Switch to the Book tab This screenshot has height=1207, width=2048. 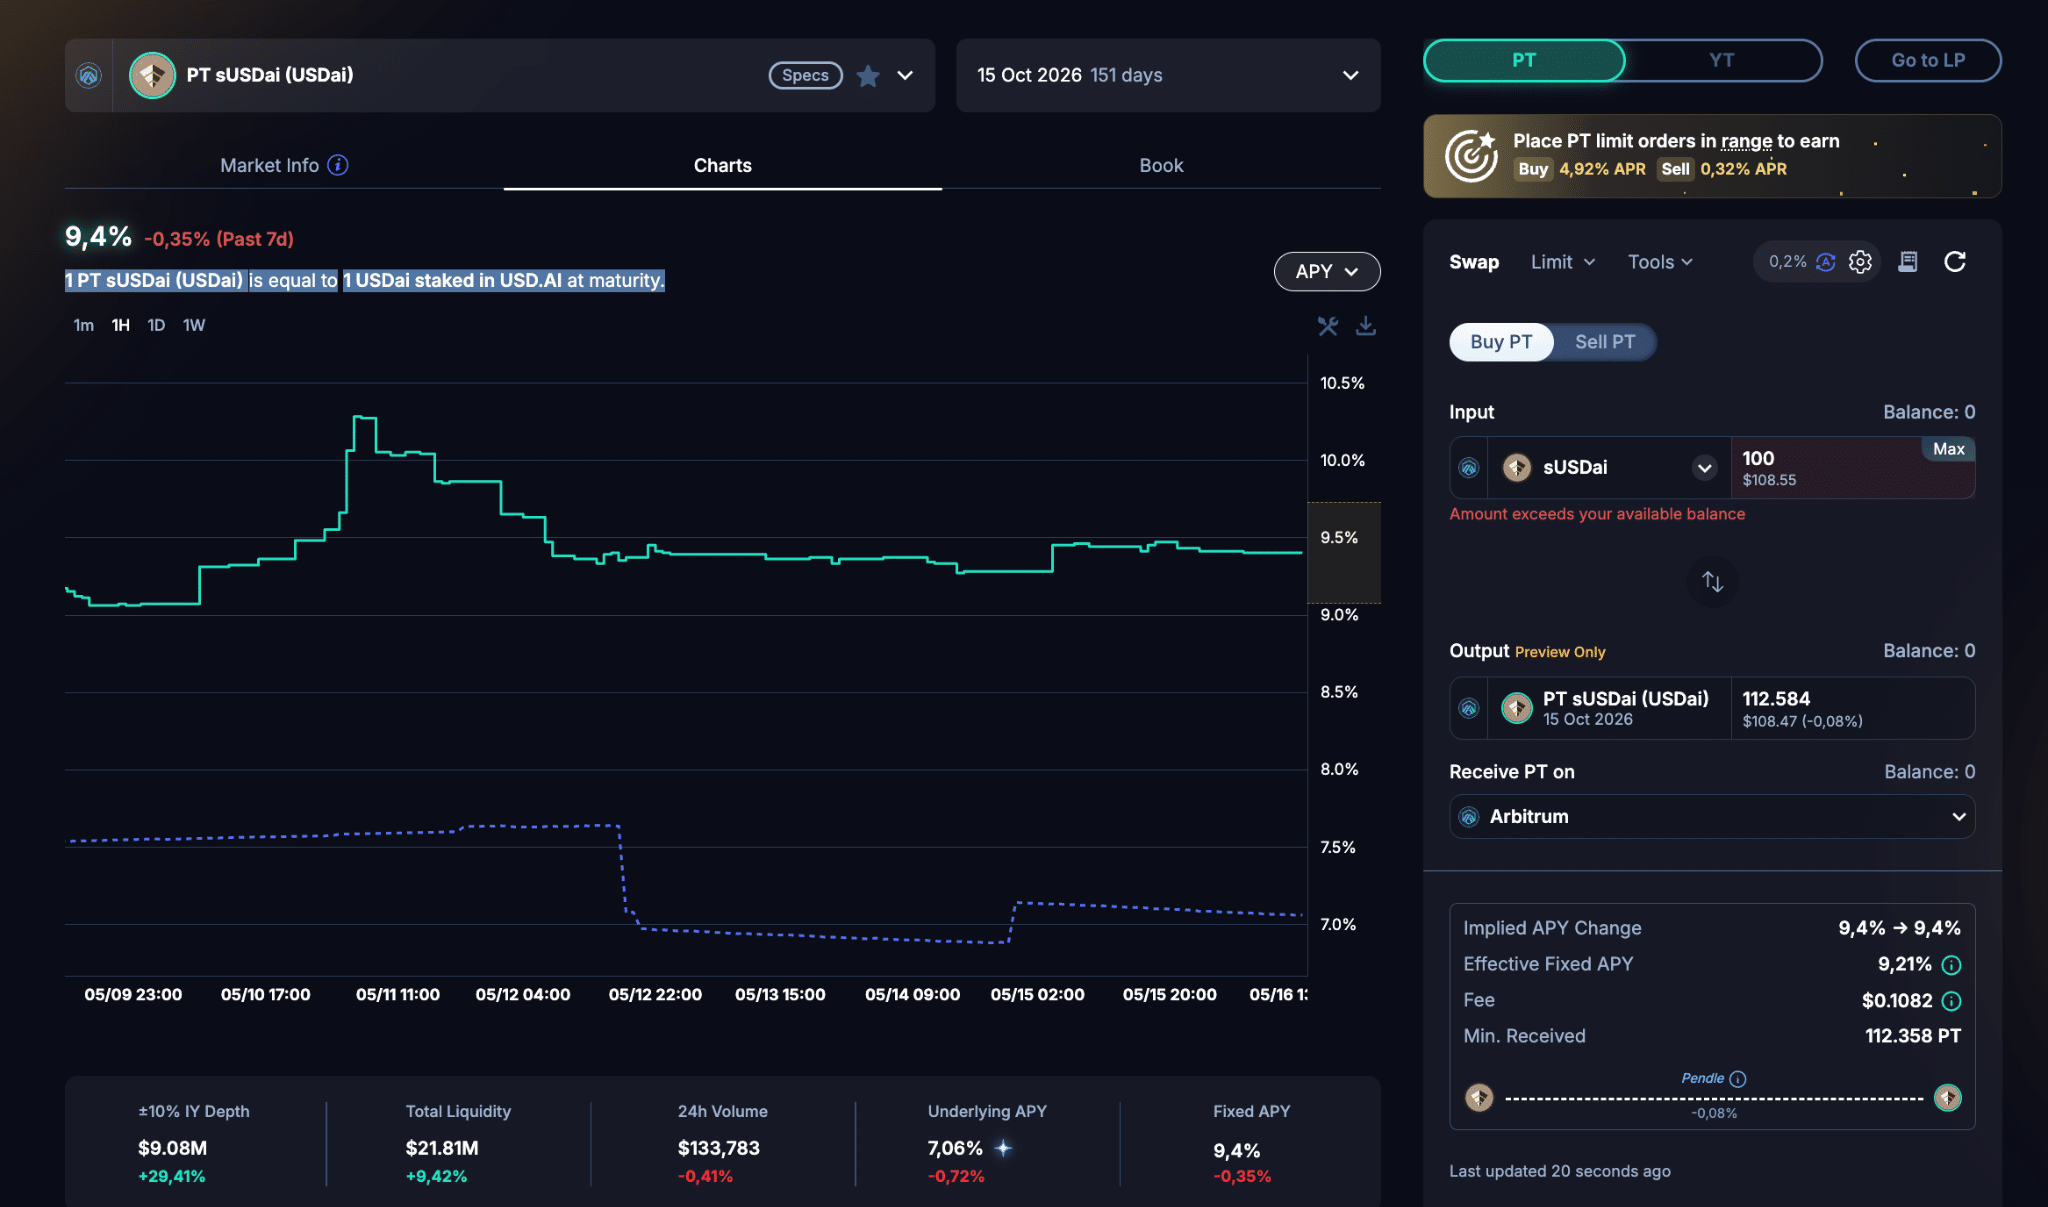point(1161,165)
